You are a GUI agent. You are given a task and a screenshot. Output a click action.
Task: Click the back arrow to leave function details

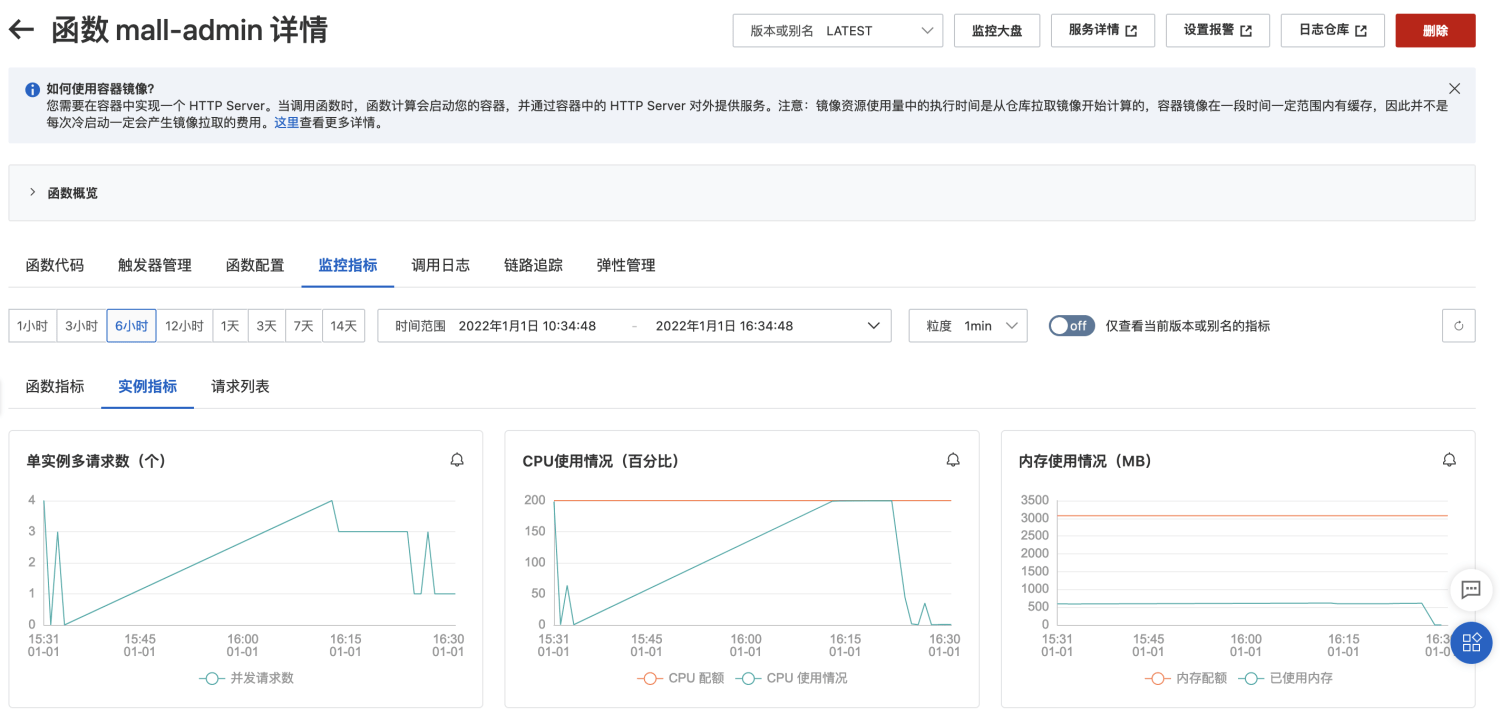[20, 29]
